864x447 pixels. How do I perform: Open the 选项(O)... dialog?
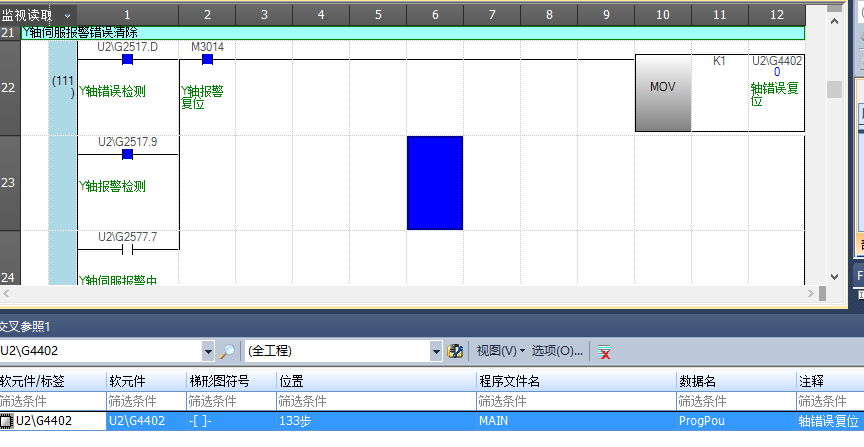click(x=557, y=351)
